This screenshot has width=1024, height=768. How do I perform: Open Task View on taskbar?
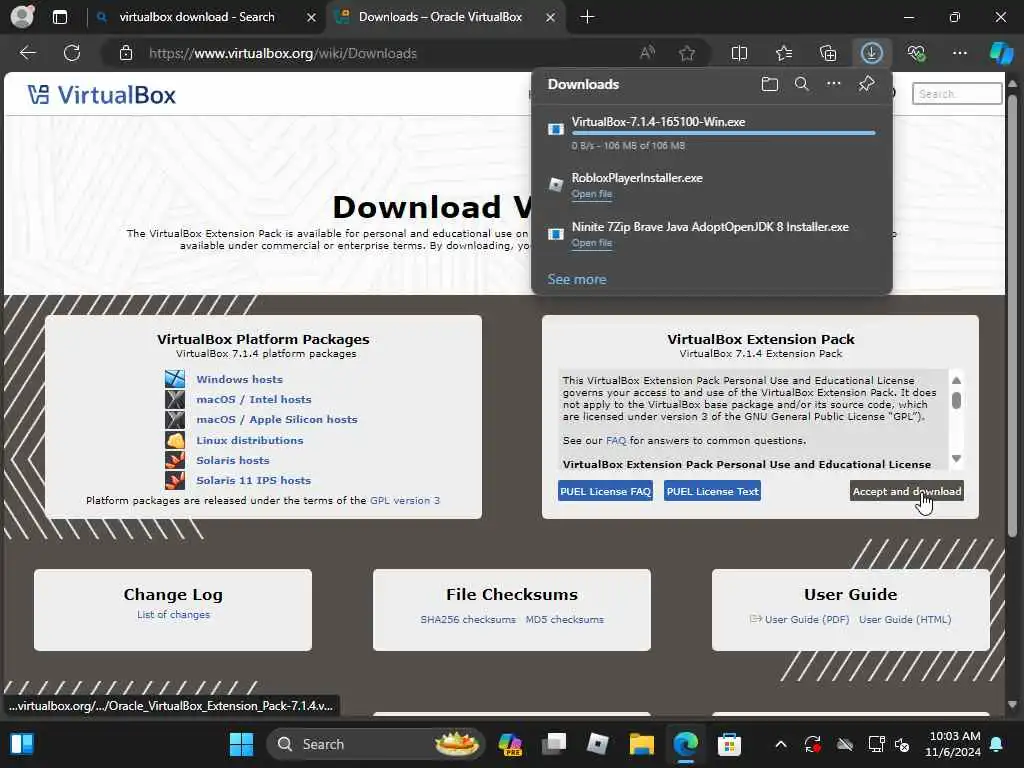coord(554,744)
